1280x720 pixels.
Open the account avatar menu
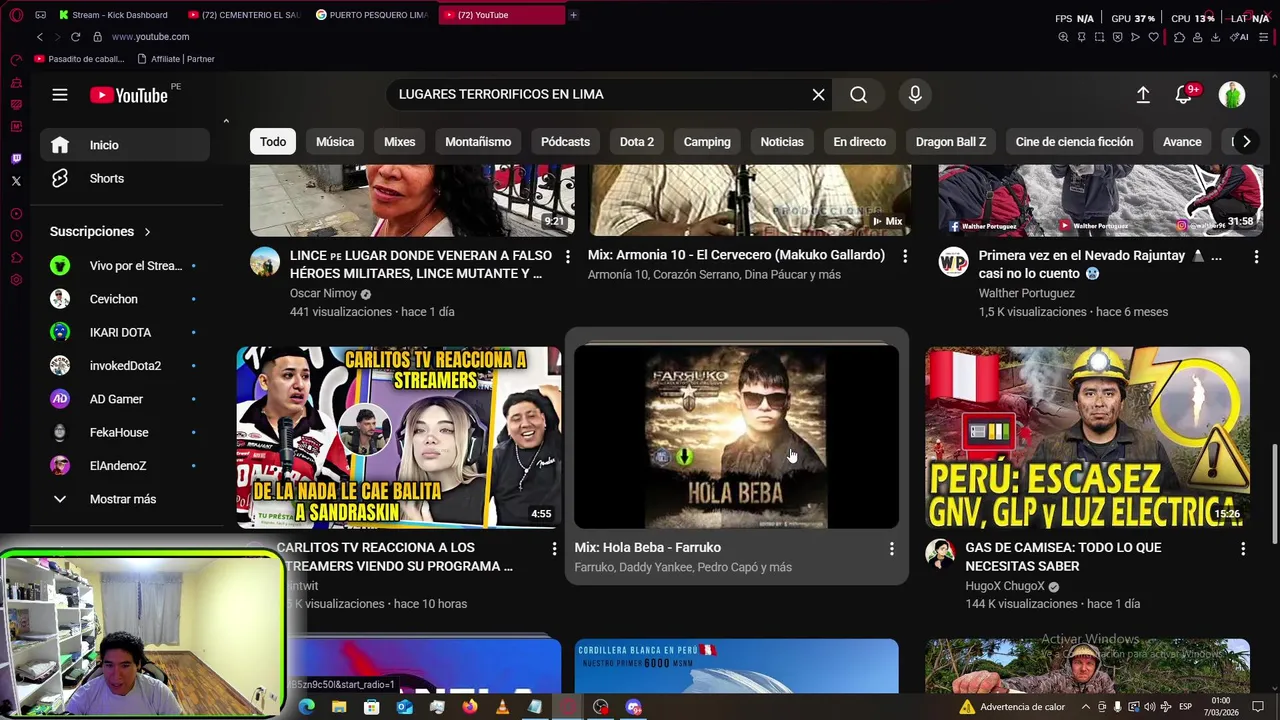[1232, 94]
